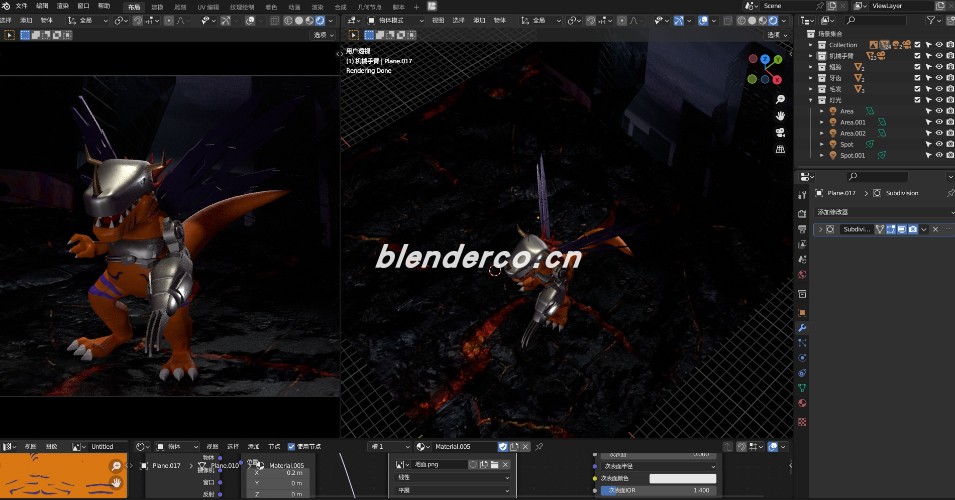Click Material.005 name field in node editor

pos(465,446)
